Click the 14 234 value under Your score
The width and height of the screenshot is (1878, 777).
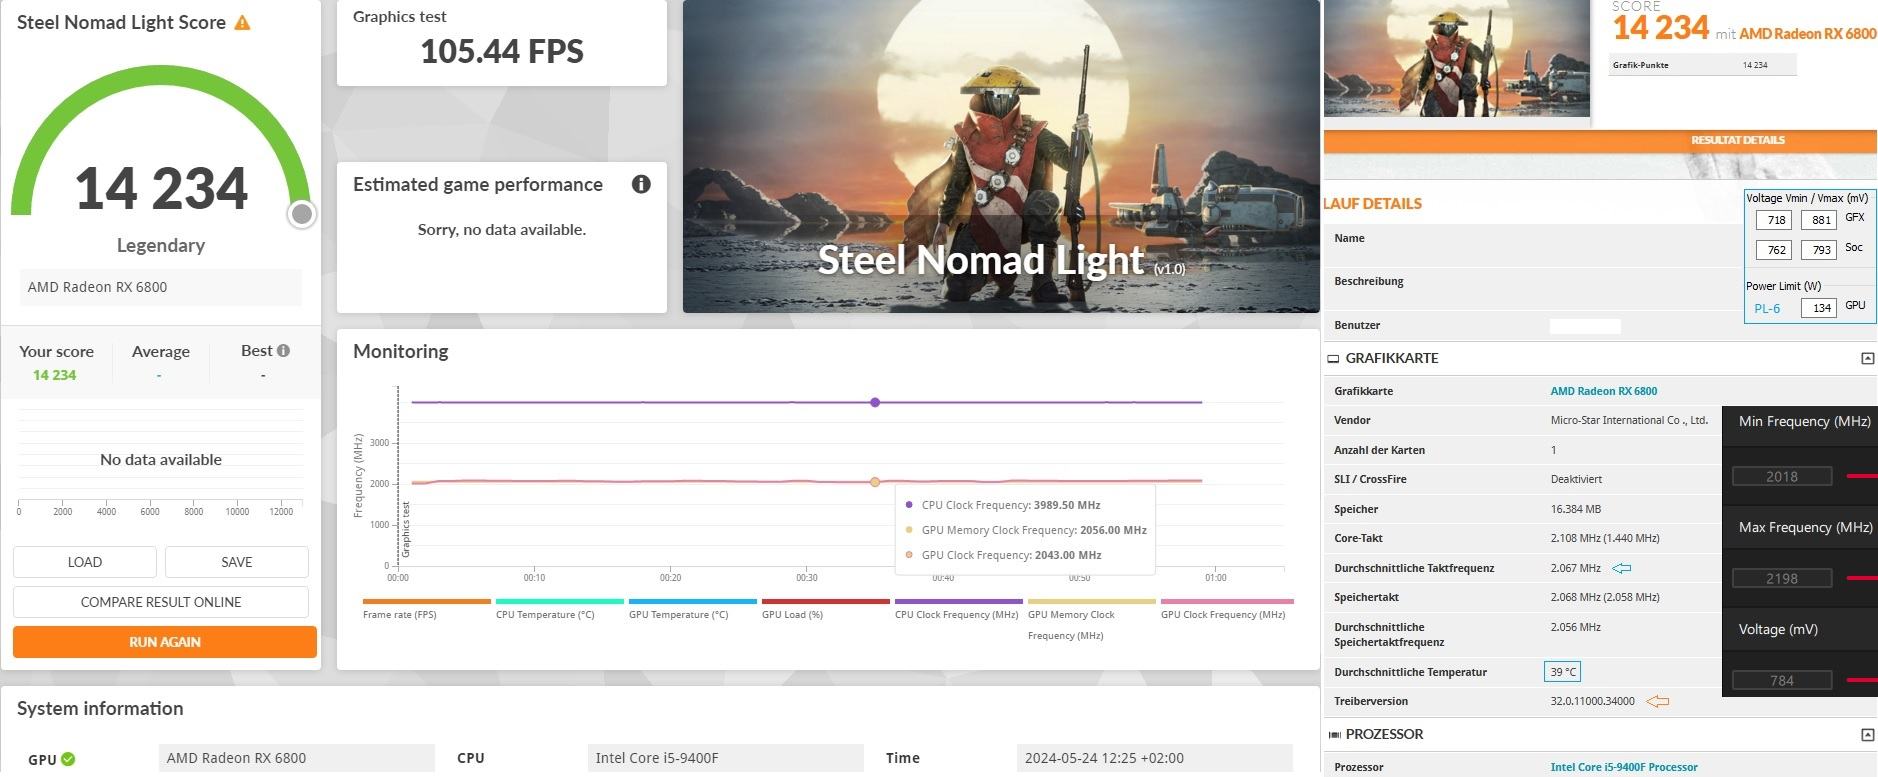[55, 375]
